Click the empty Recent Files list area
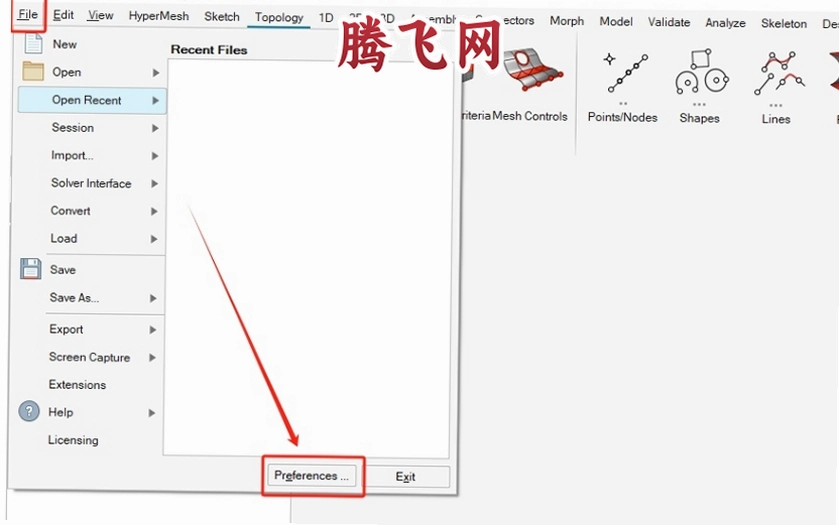Screen dimensions: 839x525 pyautogui.click(x=307, y=257)
